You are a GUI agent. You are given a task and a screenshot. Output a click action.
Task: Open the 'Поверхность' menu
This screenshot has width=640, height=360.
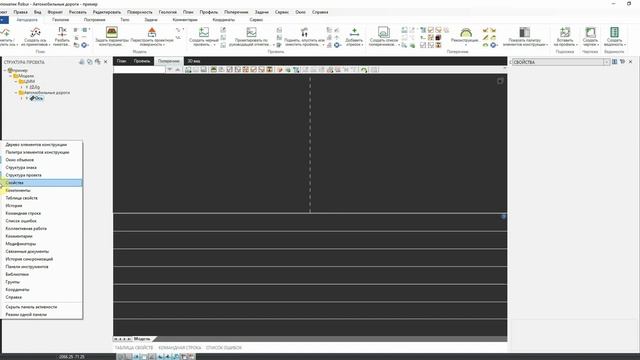pyautogui.click(x=140, y=12)
